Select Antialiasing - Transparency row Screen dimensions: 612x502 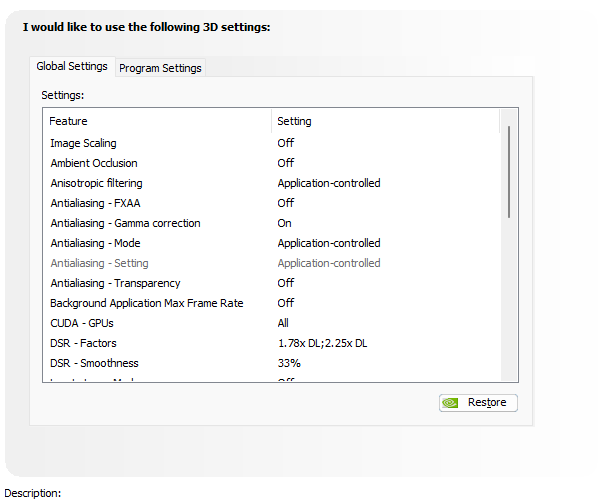click(x=116, y=283)
